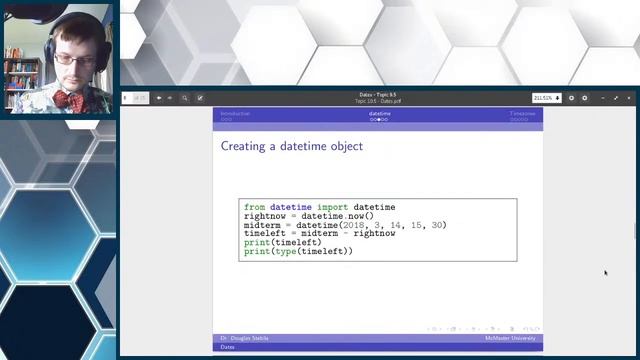Image resolution: width=640 pixels, height=360 pixels.
Task: Go to next page in PDF viewer
Action: pyautogui.click(x=170, y=98)
